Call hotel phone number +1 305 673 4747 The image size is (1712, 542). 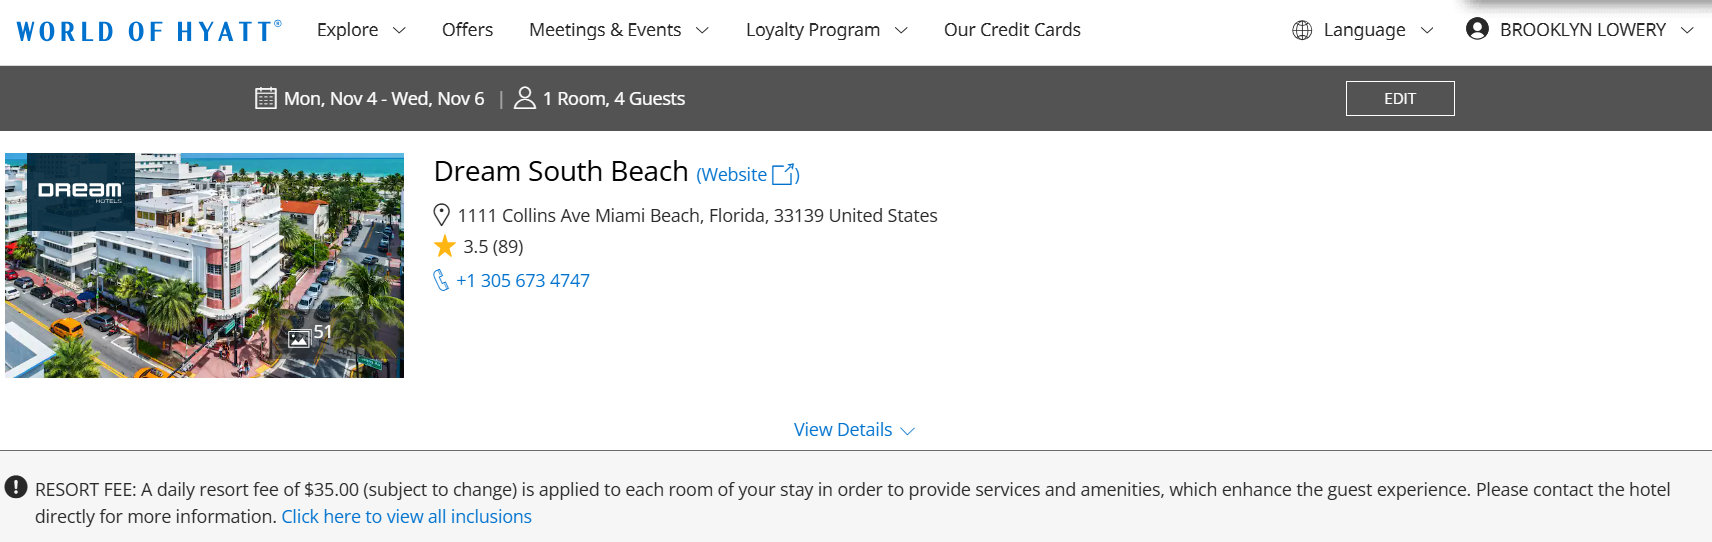coord(523,281)
